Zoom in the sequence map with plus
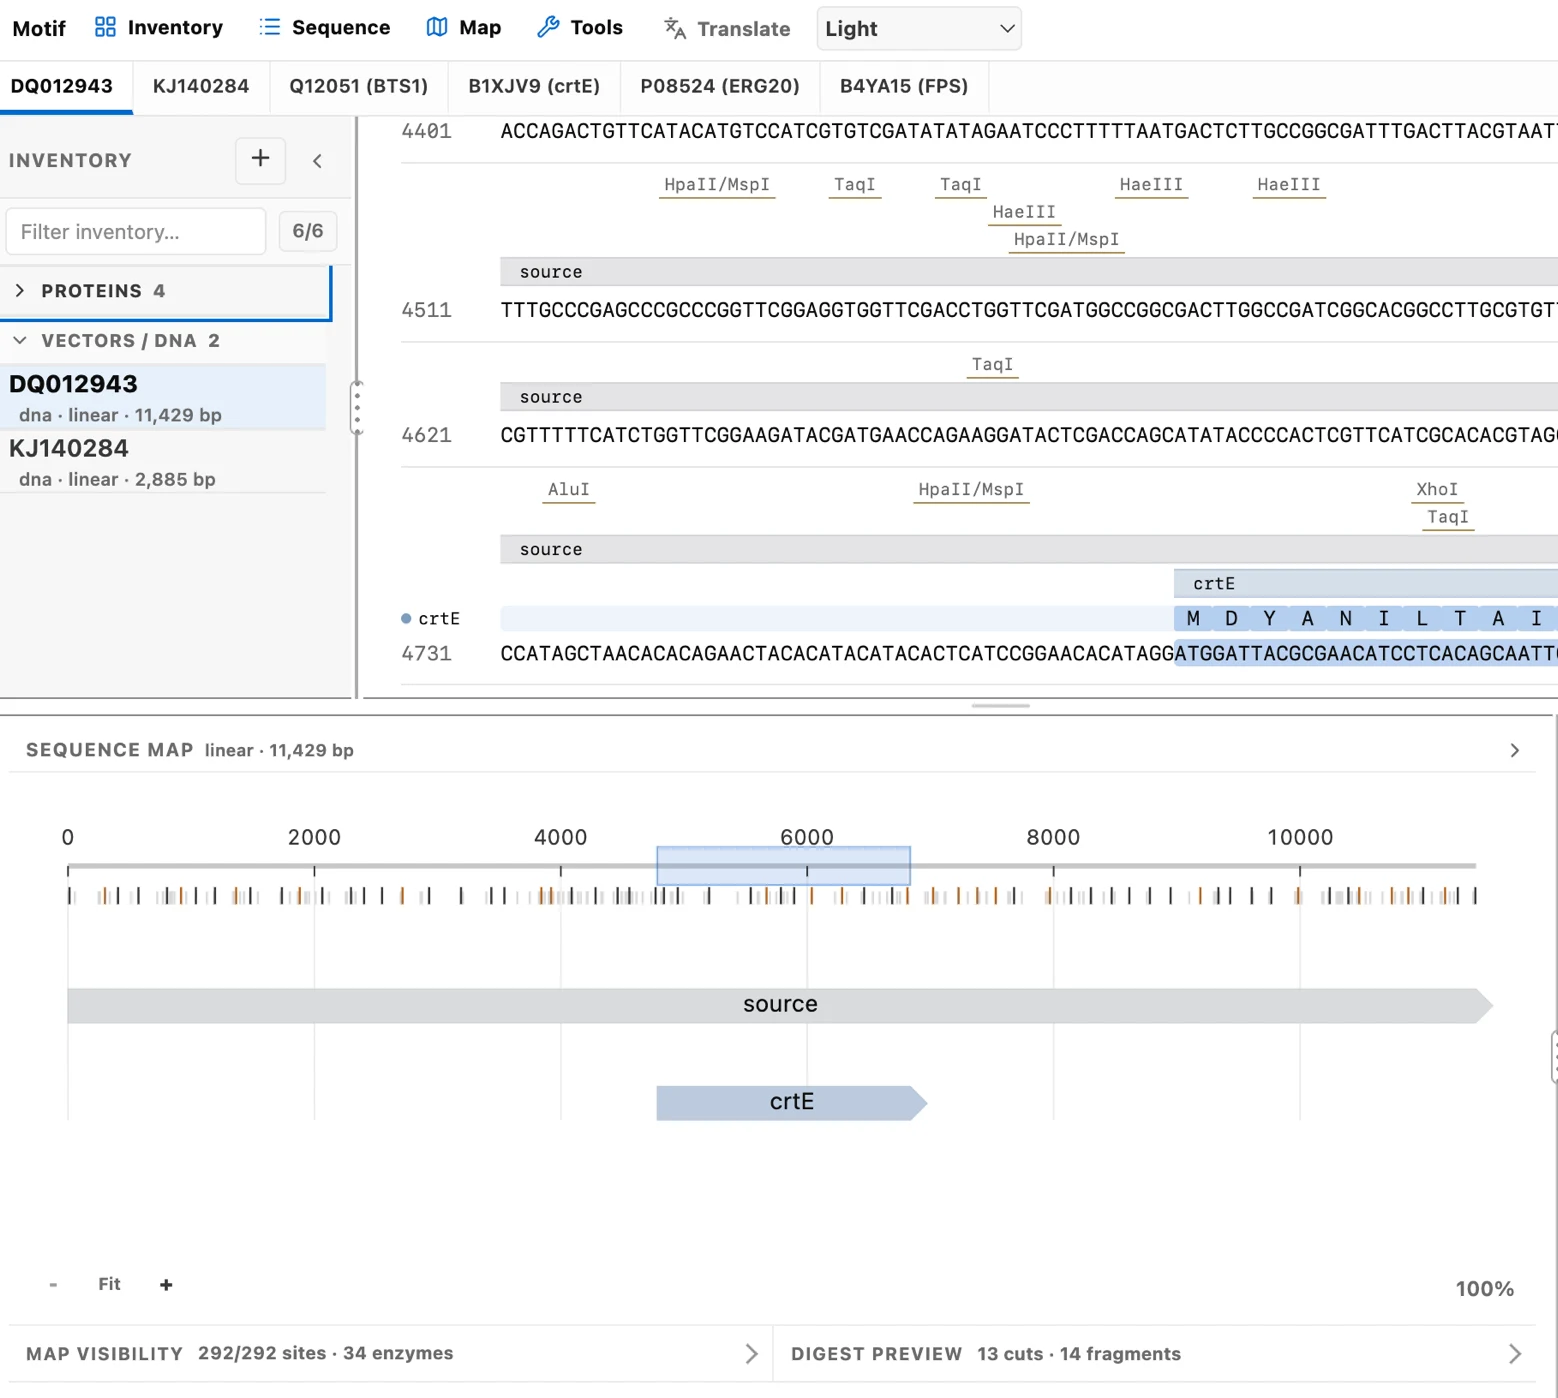This screenshot has height=1398, width=1558. [x=166, y=1284]
